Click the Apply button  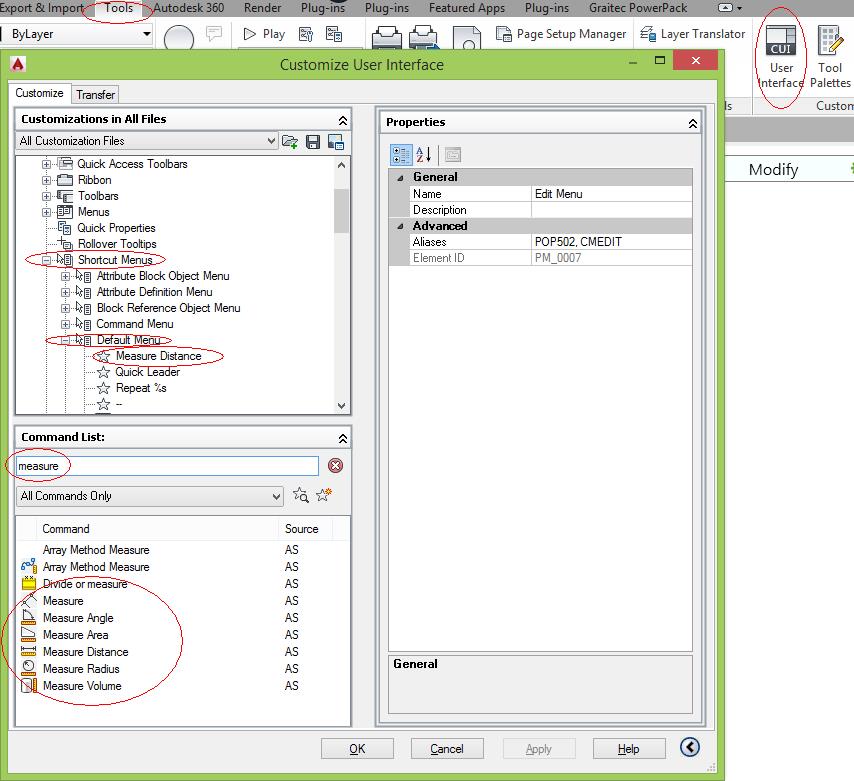click(x=539, y=749)
